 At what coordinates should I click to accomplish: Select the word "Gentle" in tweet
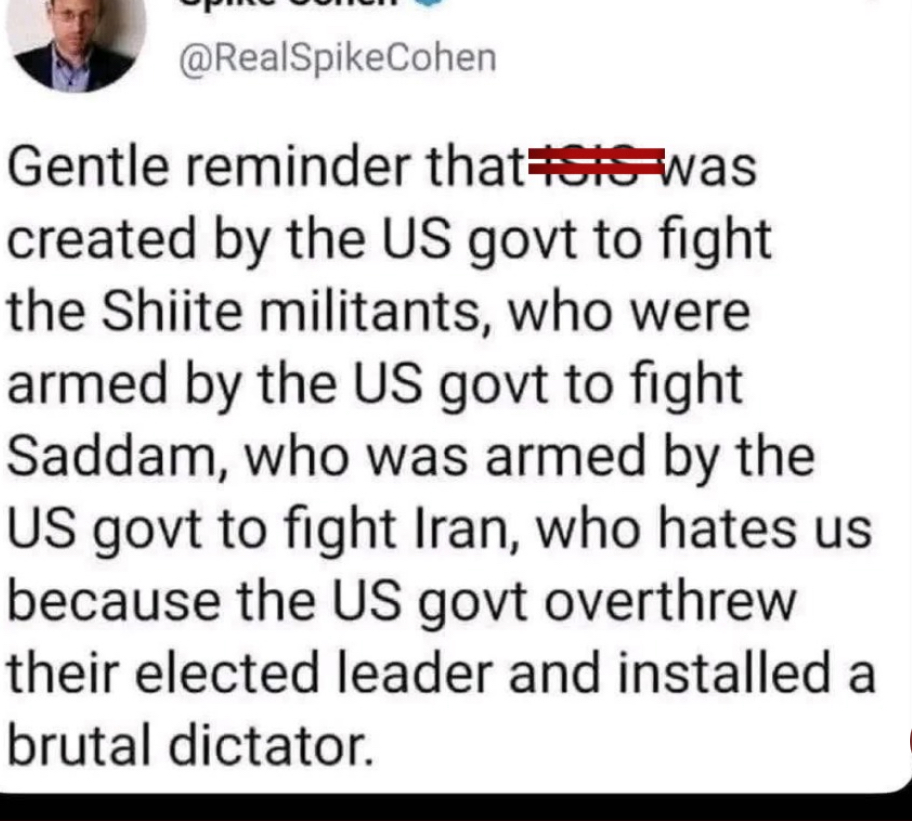coord(88,167)
